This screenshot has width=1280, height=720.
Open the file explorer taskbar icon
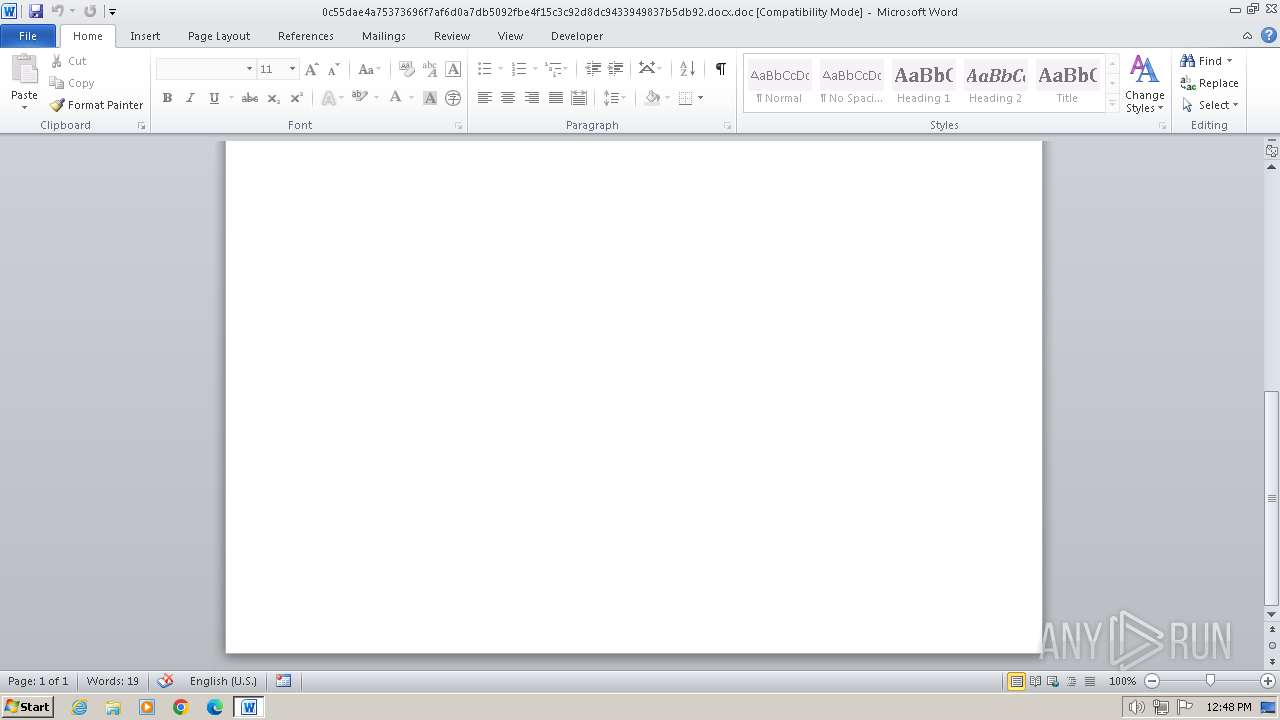[113, 707]
